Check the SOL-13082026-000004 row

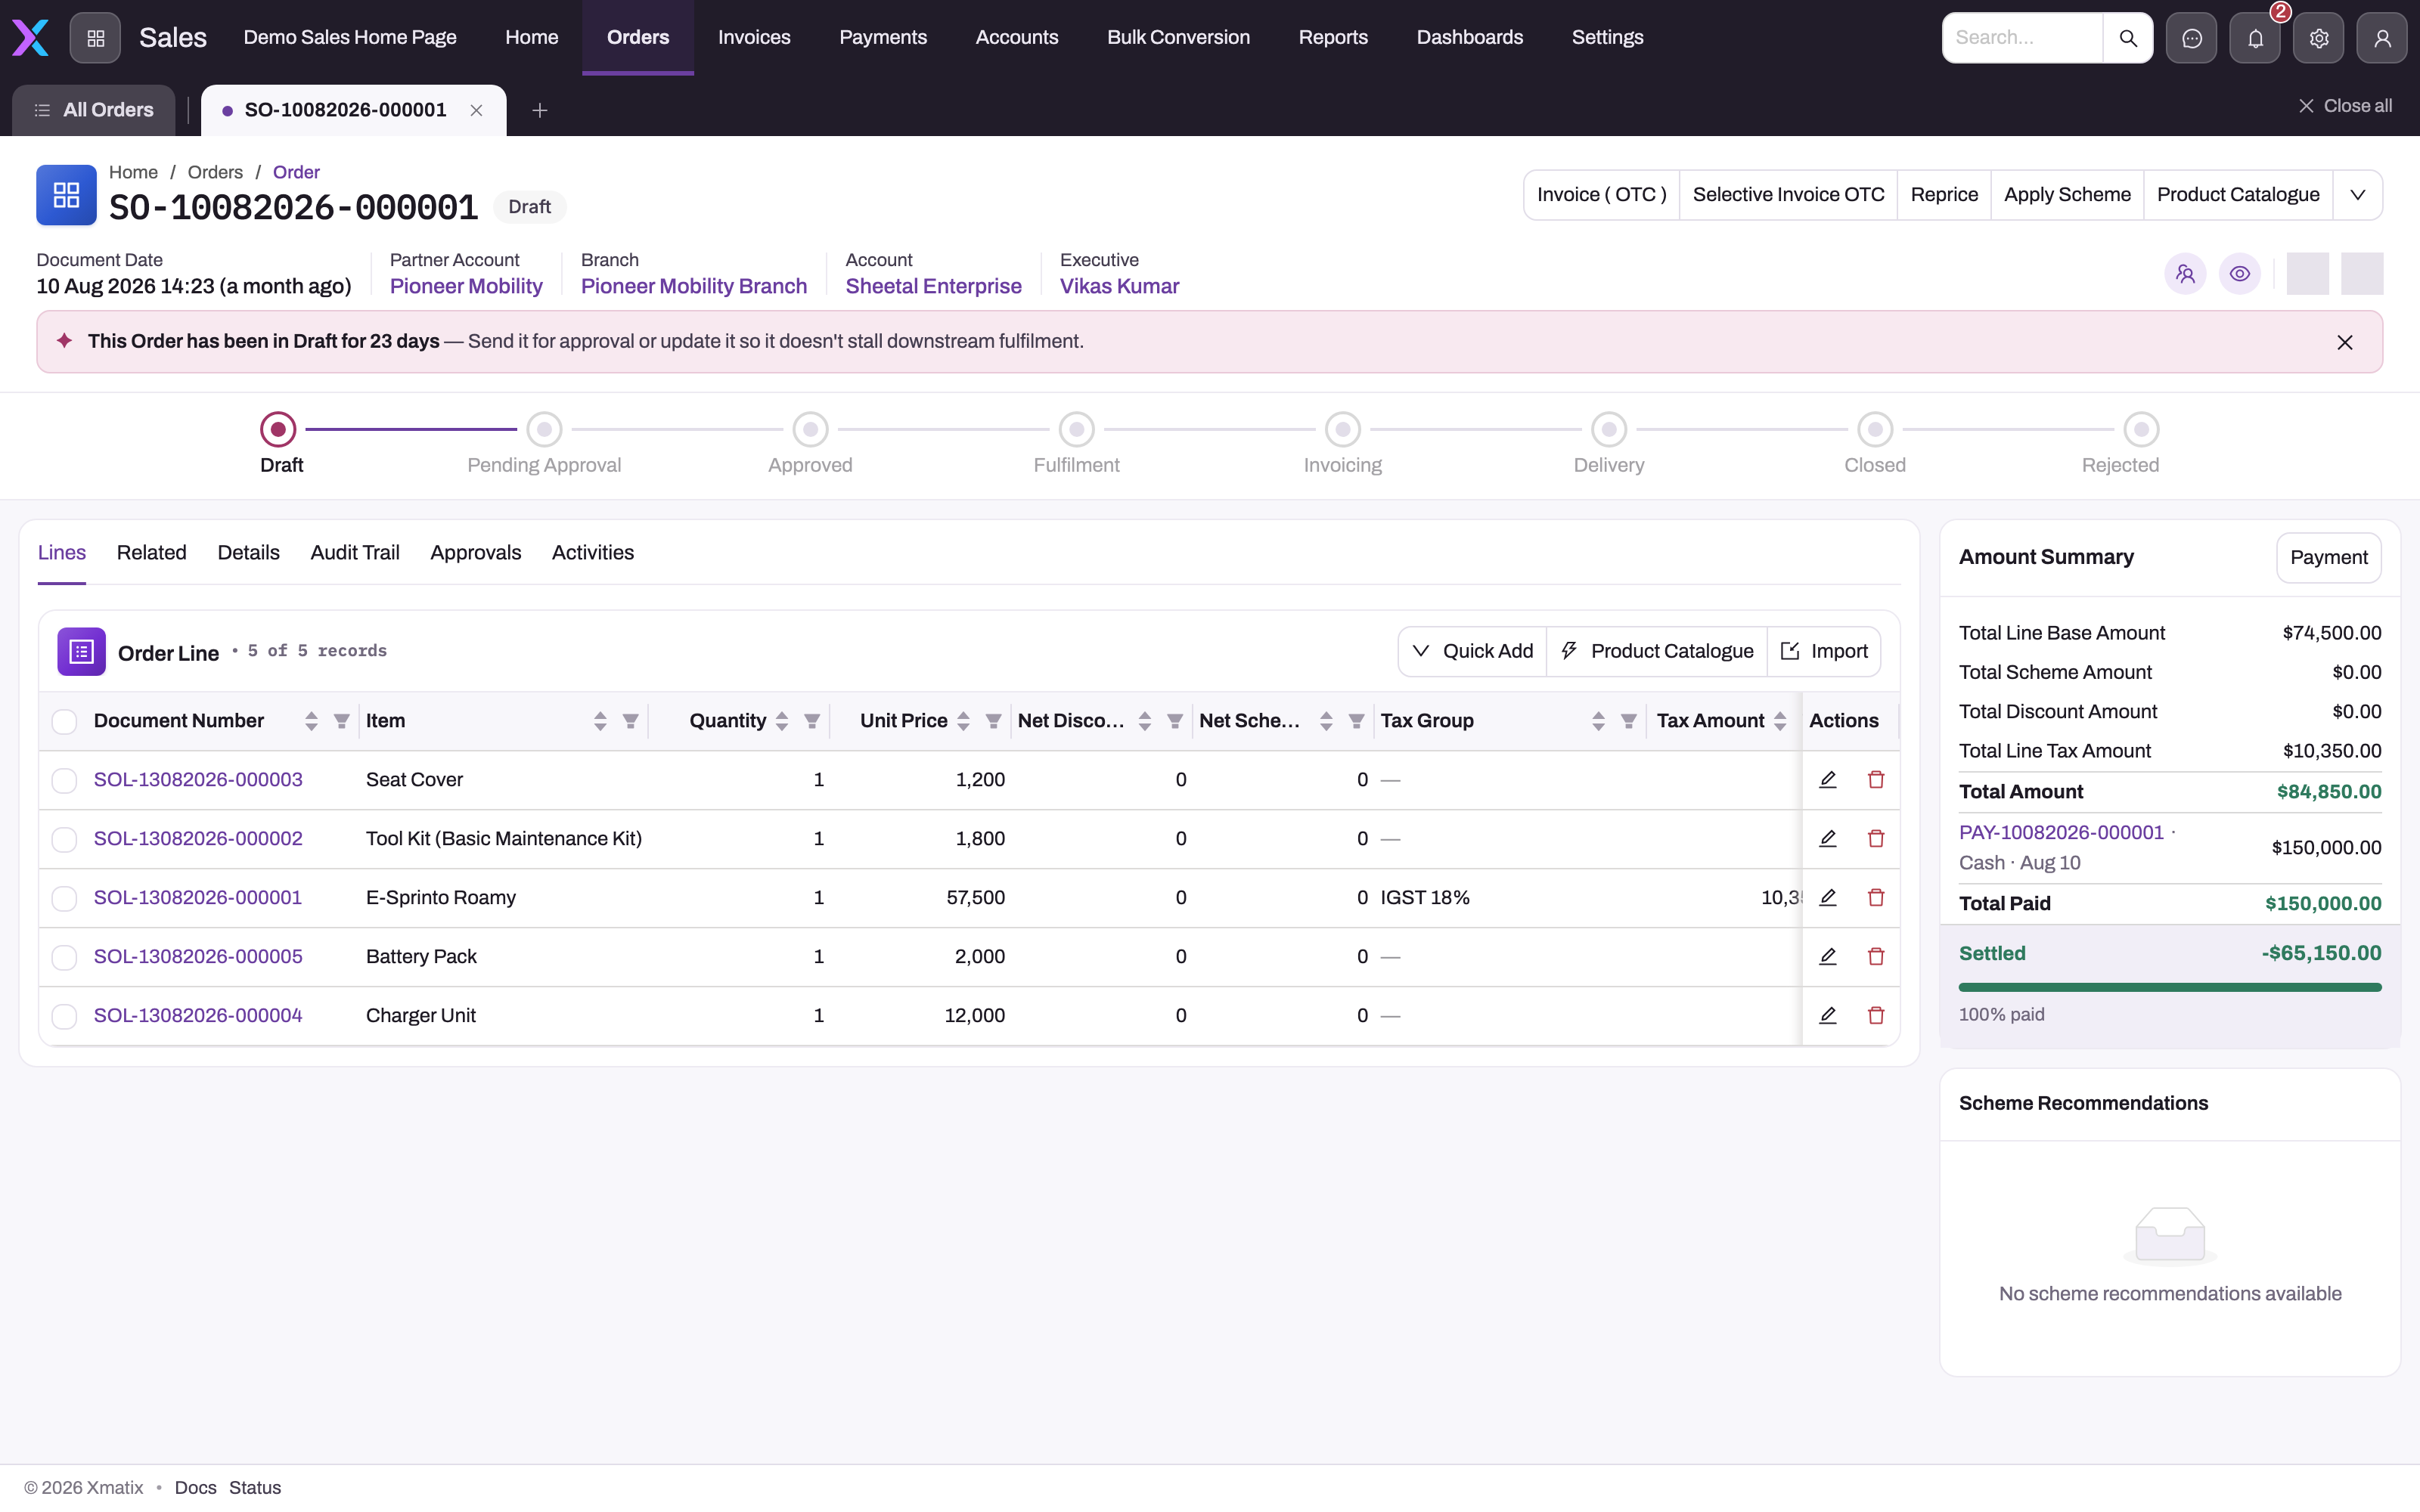click(x=64, y=1017)
